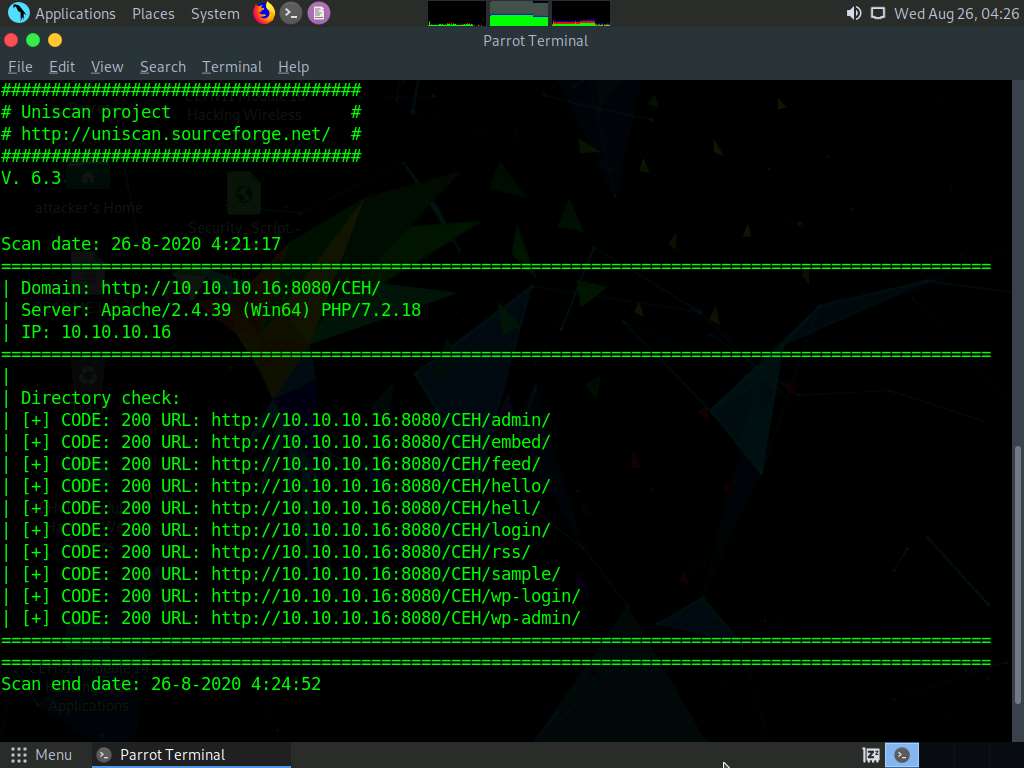Open the volume speaker icon
The height and width of the screenshot is (768, 1024).
point(854,13)
